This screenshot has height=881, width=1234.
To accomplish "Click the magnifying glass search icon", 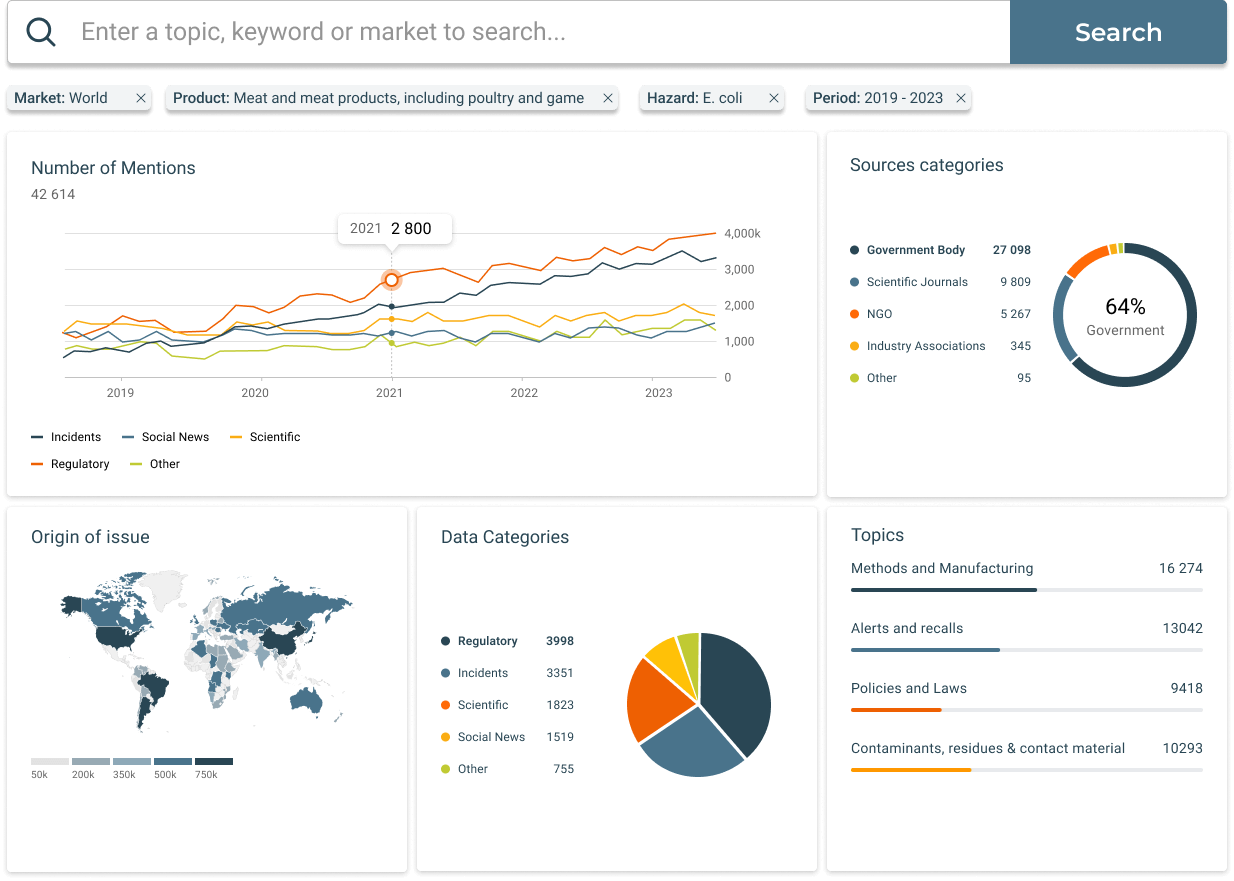I will click(x=40, y=31).
